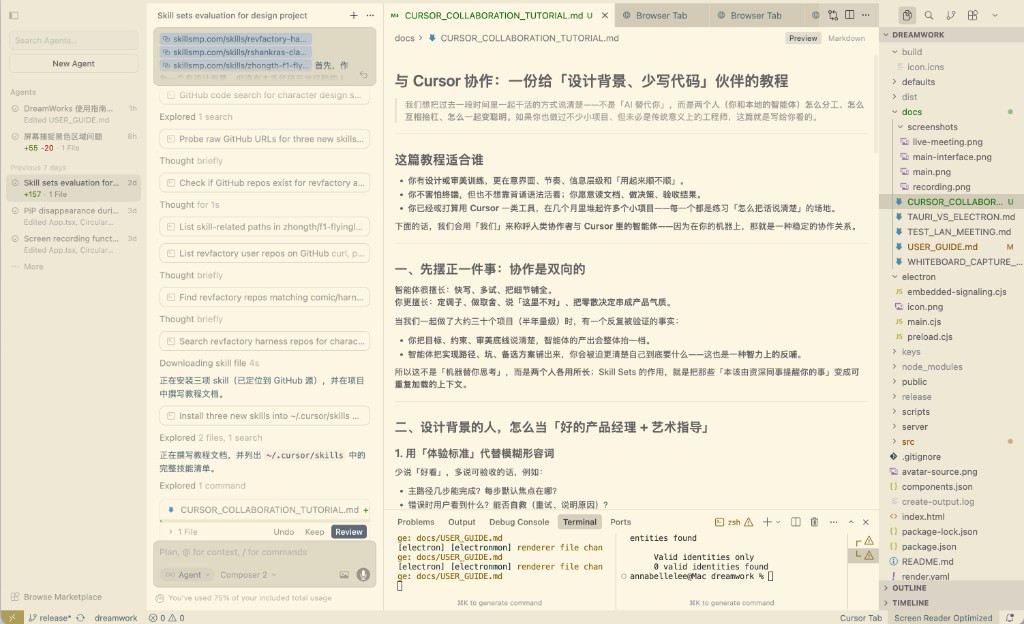Maximize terminal panel with caret icon
Viewport: 1024px width, 624px height.
click(x=851, y=522)
